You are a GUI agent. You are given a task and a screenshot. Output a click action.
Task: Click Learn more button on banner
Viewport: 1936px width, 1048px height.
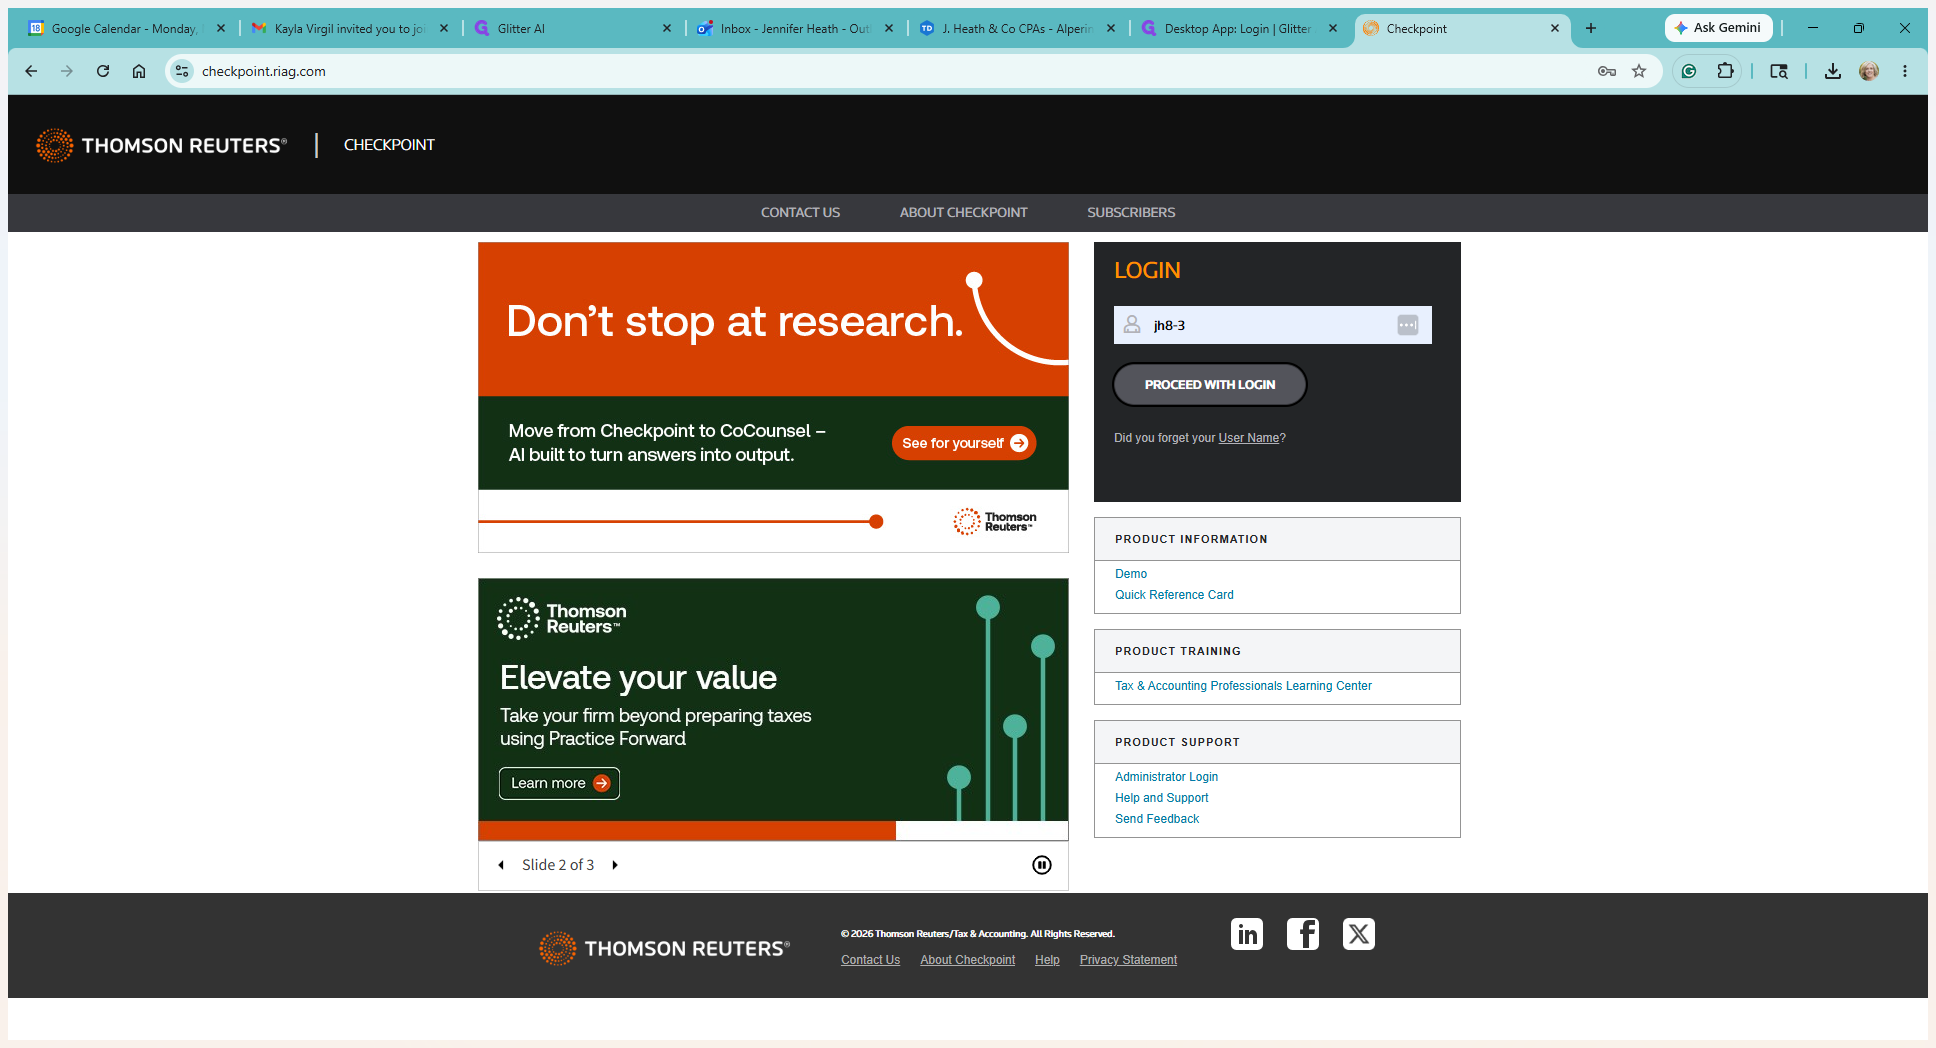click(559, 783)
